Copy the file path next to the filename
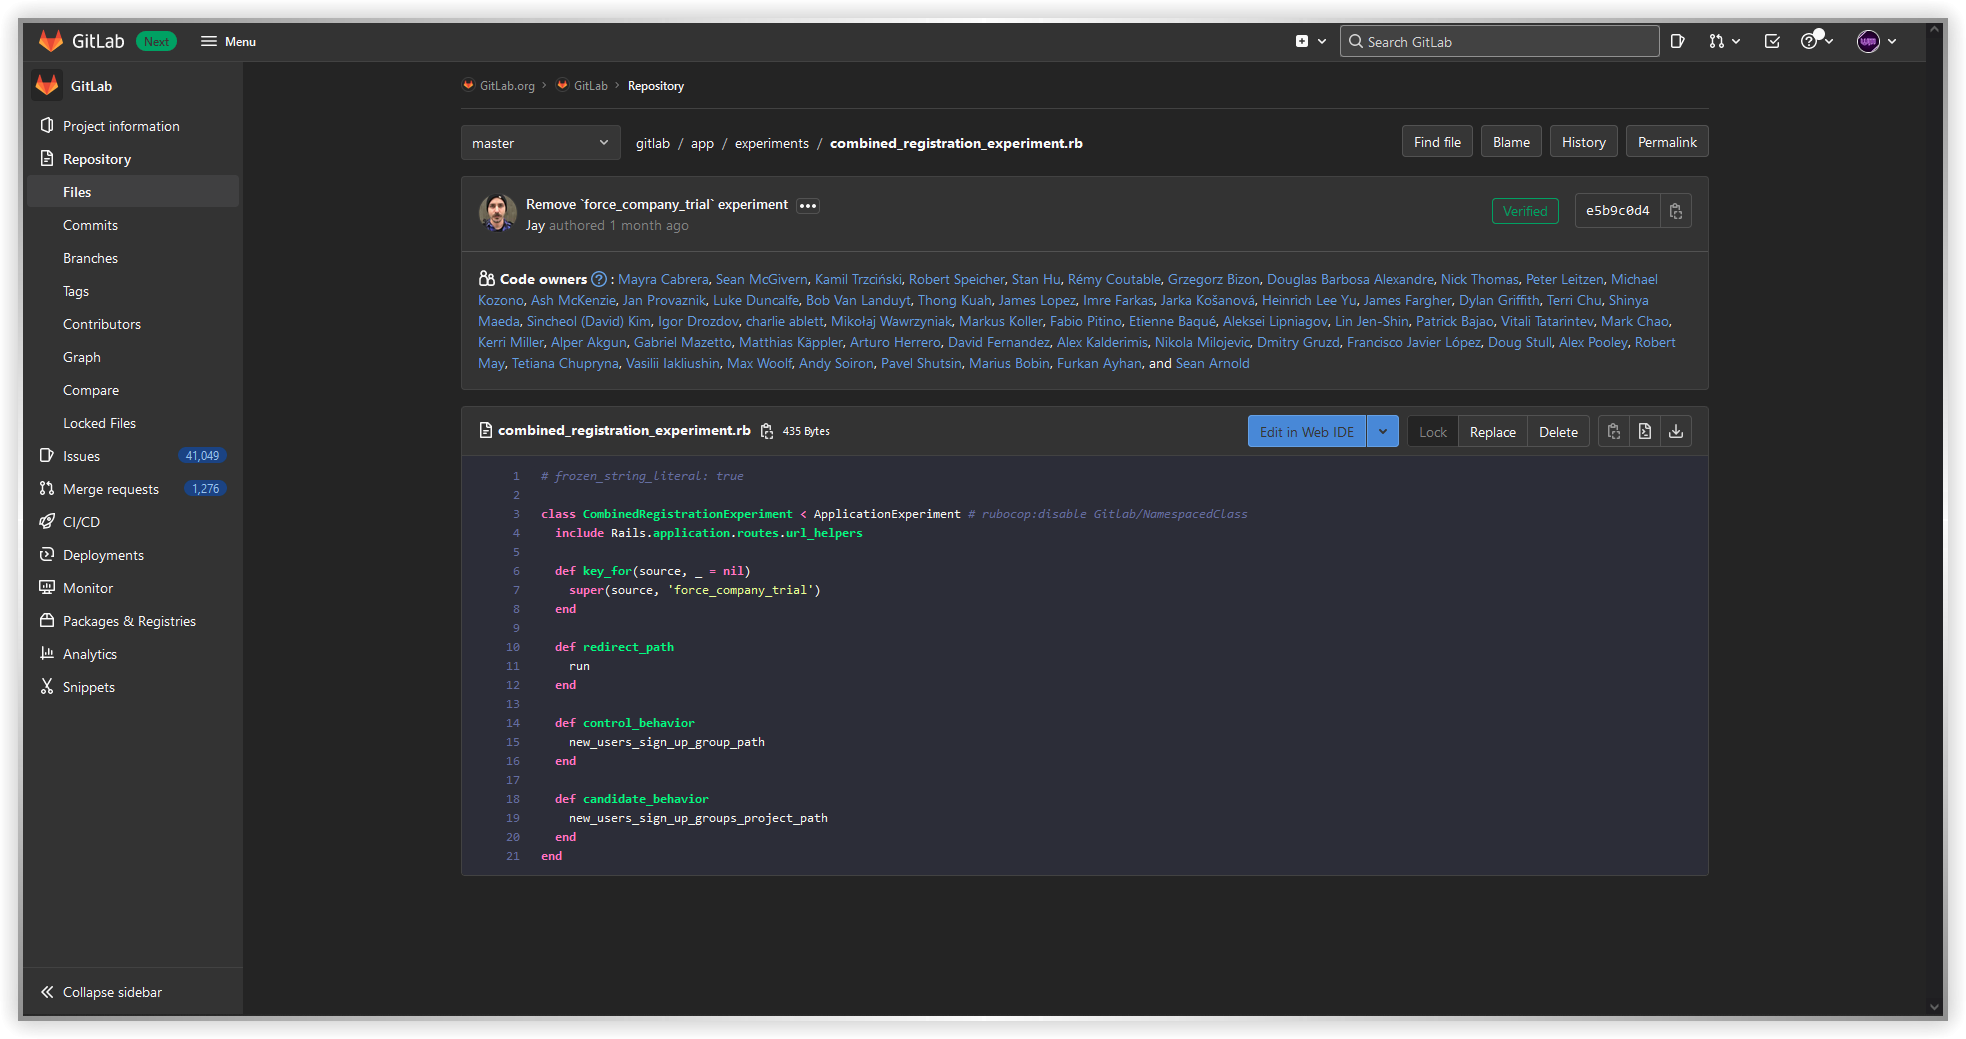Viewport: 1966px width, 1039px height. pos(766,430)
